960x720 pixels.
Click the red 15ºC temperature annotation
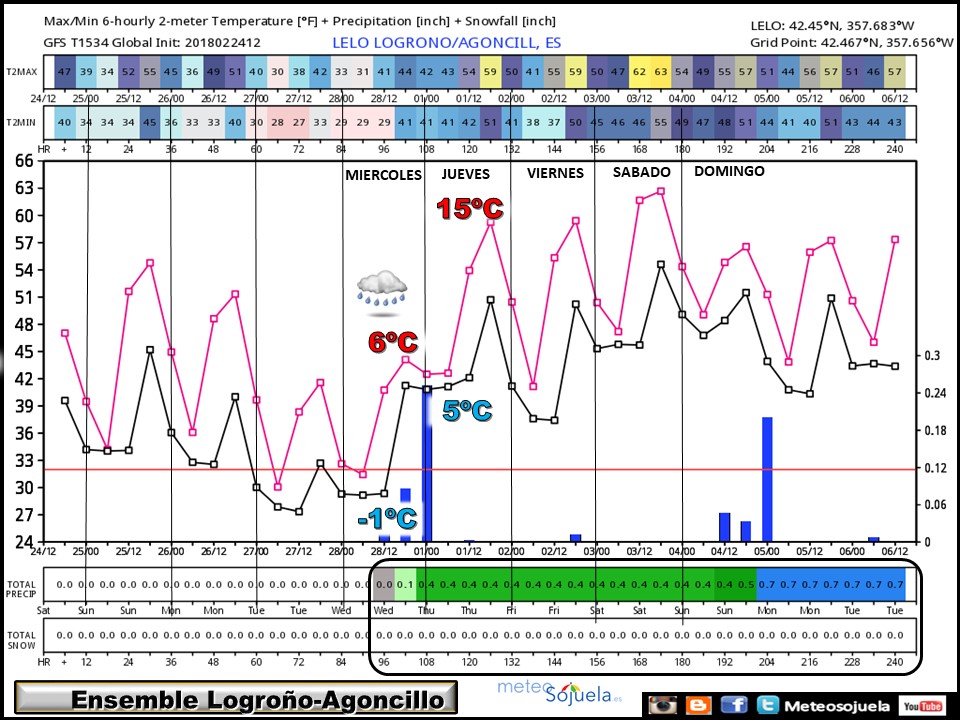coord(470,209)
